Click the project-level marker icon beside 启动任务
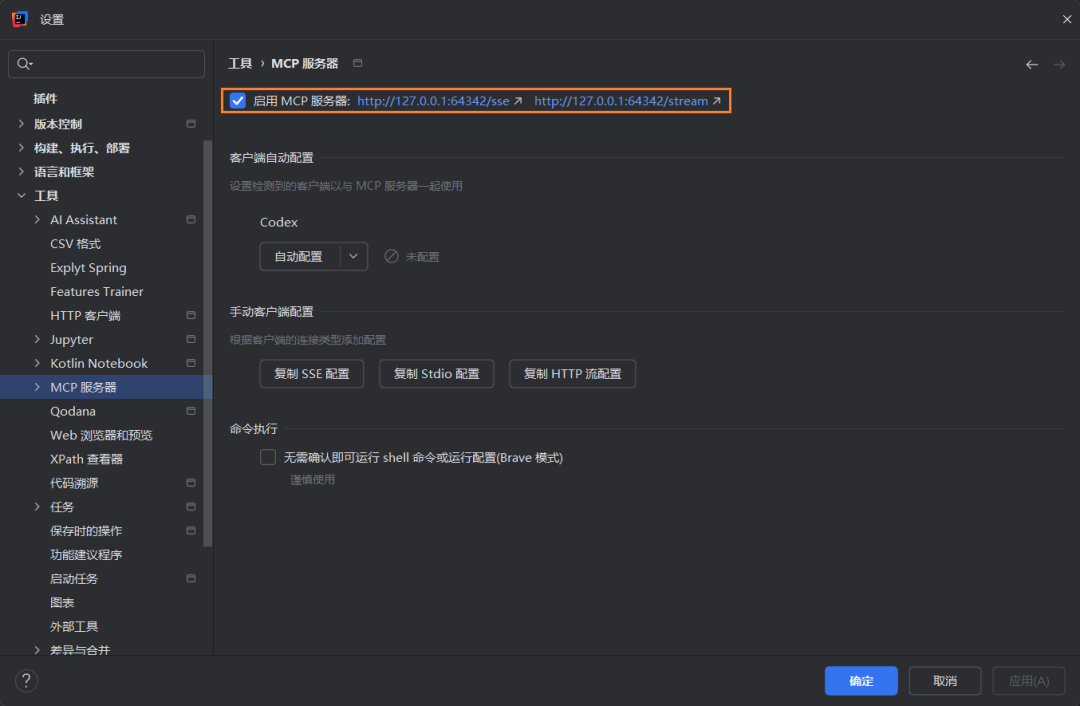The image size is (1080, 706). [191, 579]
